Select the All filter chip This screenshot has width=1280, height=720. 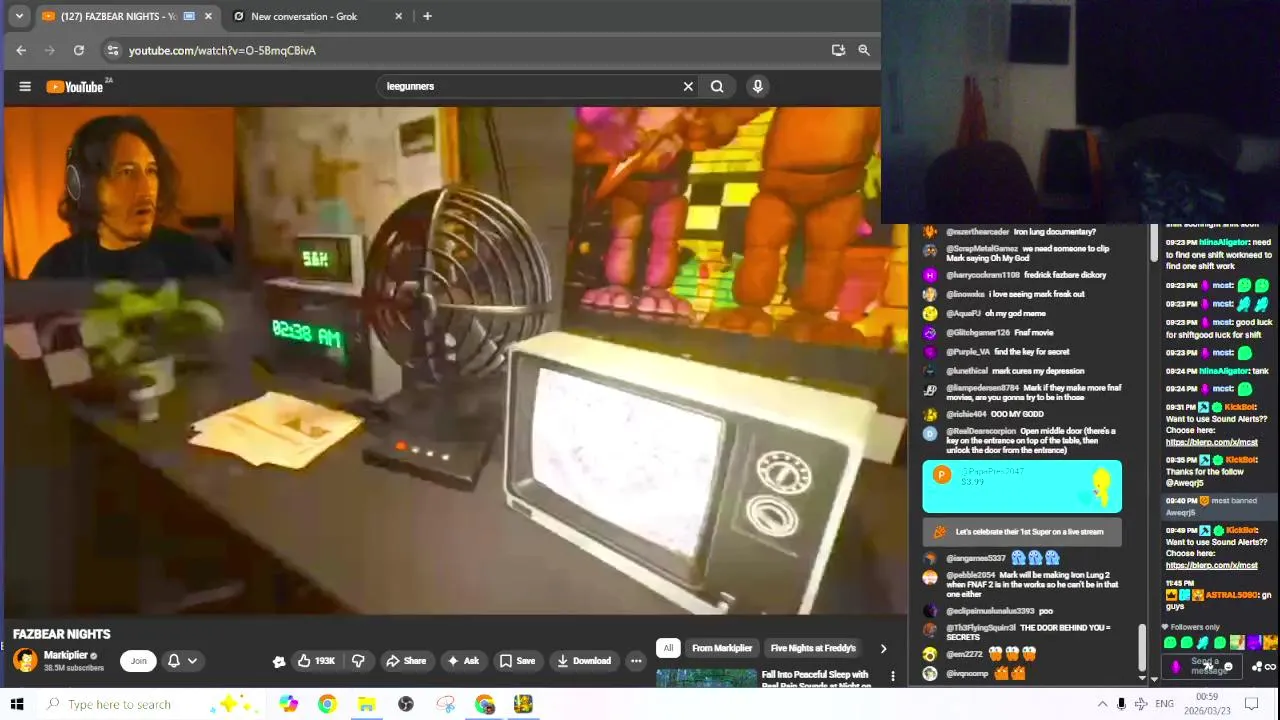point(668,648)
